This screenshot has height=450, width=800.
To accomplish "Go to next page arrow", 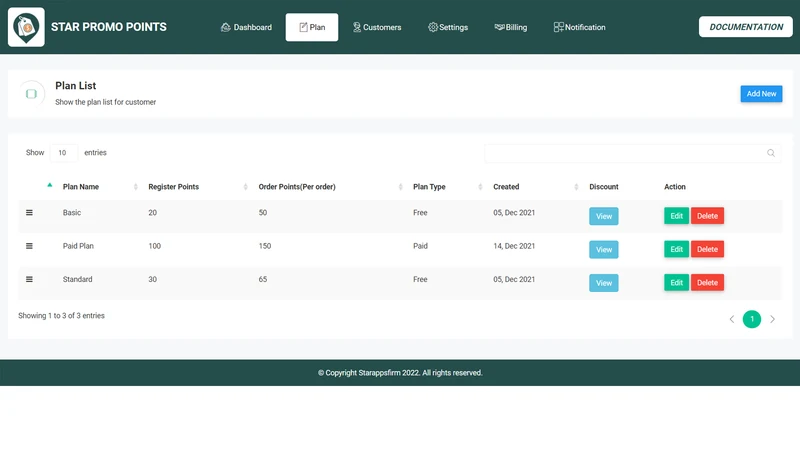I will (772, 319).
